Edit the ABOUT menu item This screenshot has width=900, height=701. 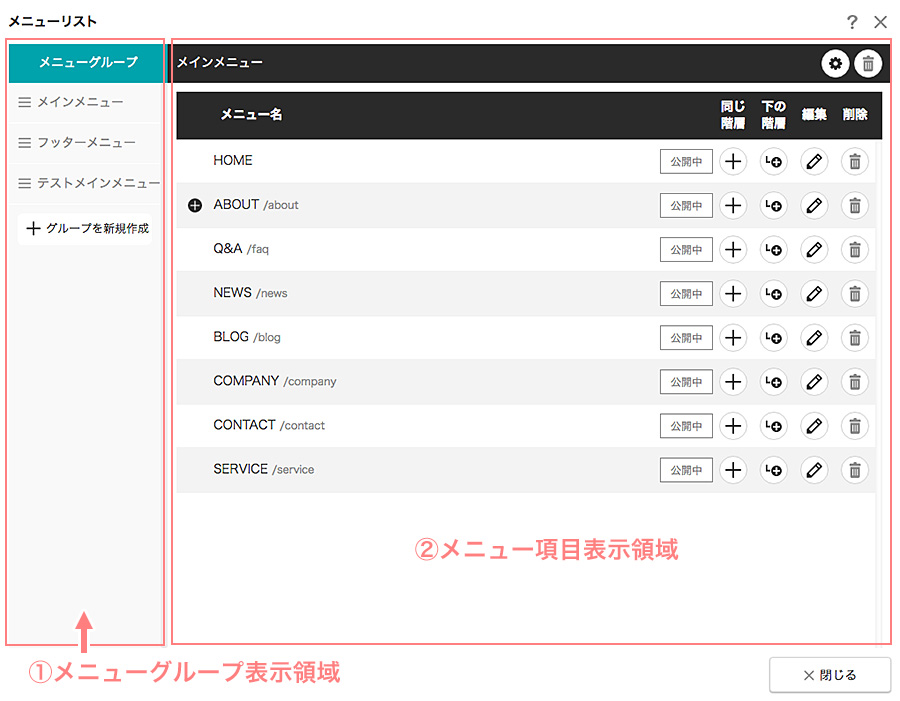[x=814, y=206]
